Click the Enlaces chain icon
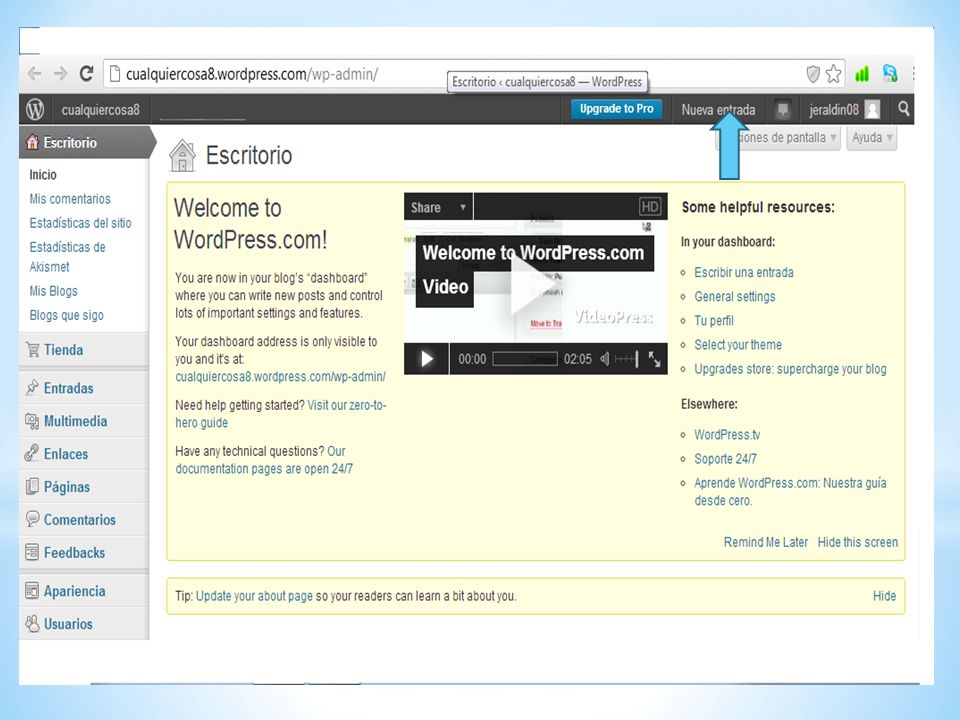The width and height of the screenshot is (960, 720). tap(32, 453)
